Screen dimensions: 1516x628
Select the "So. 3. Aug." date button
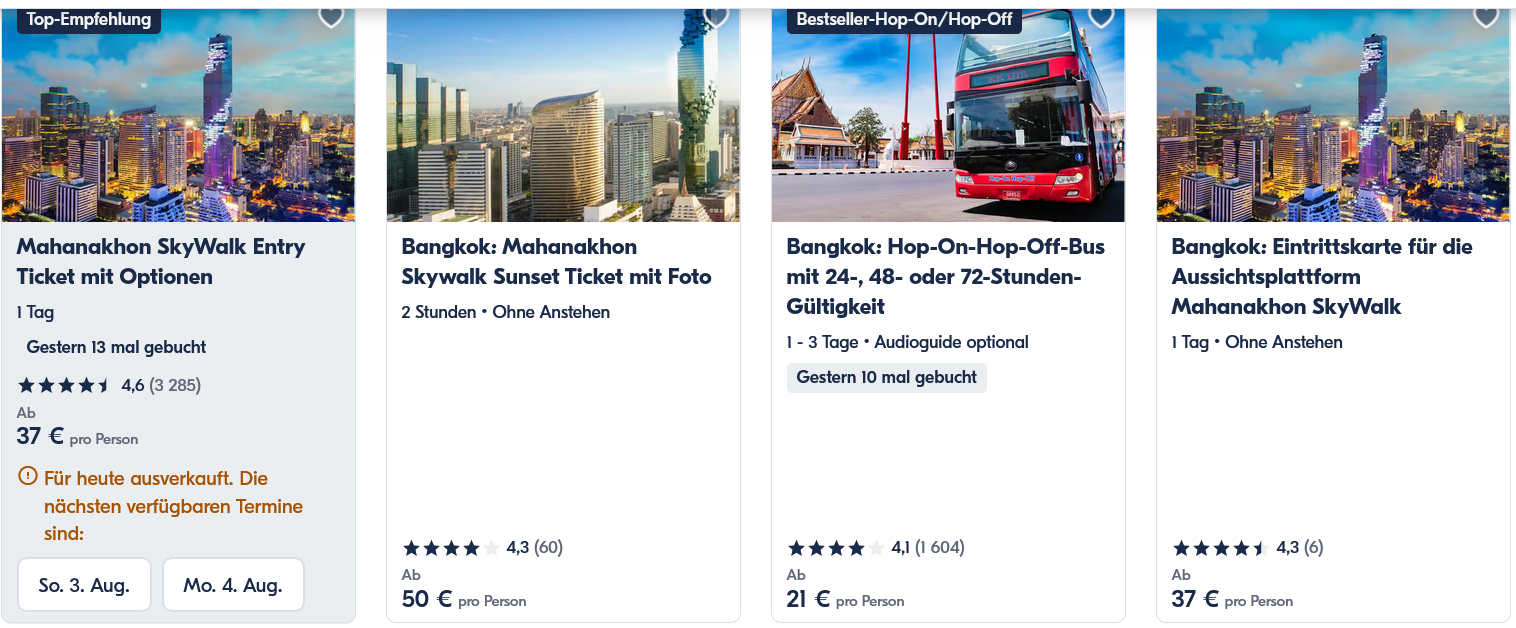tap(84, 584)
